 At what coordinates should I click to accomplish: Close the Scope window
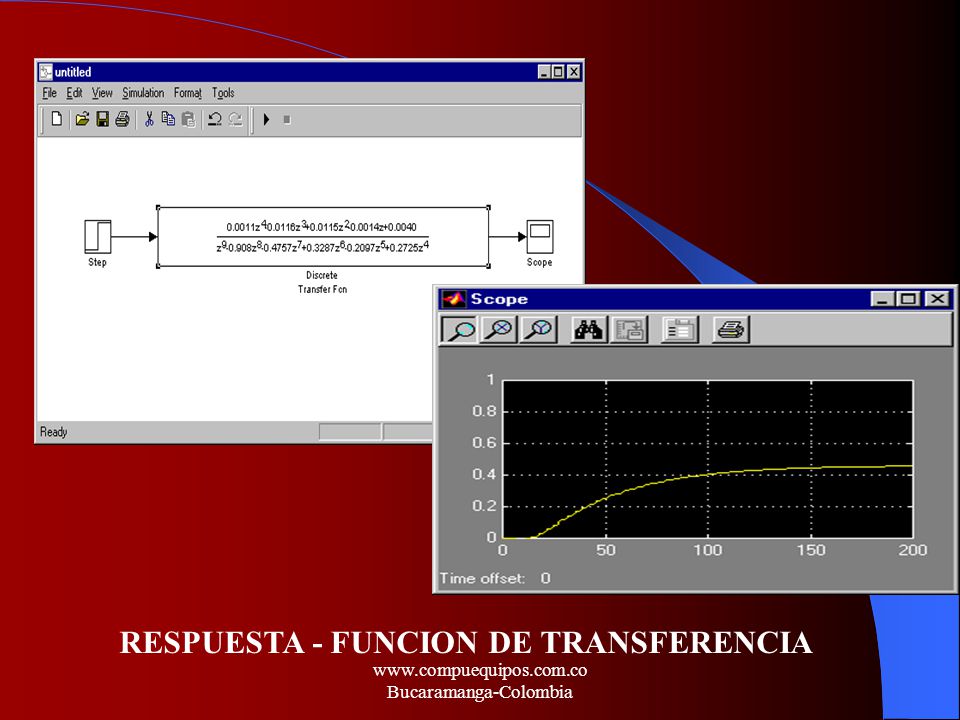pos(937,299)
